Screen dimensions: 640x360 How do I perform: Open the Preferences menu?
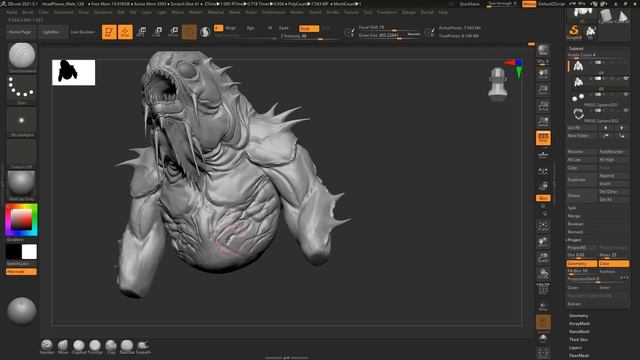(273, 12)
